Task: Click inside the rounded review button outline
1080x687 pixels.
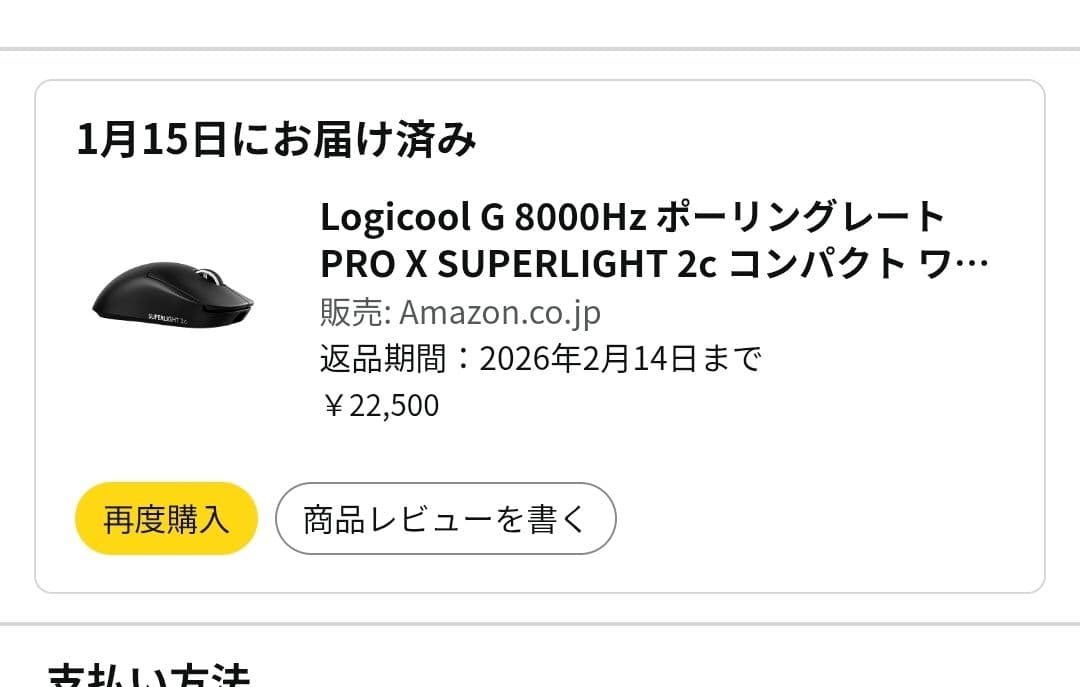Action: coord(444,517)
